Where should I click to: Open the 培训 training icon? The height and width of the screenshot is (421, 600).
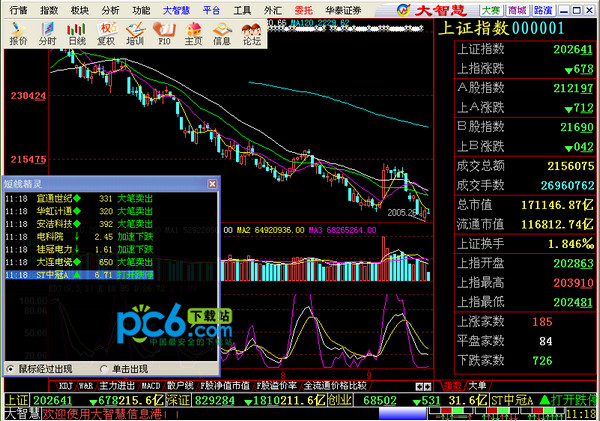(134, 34)
